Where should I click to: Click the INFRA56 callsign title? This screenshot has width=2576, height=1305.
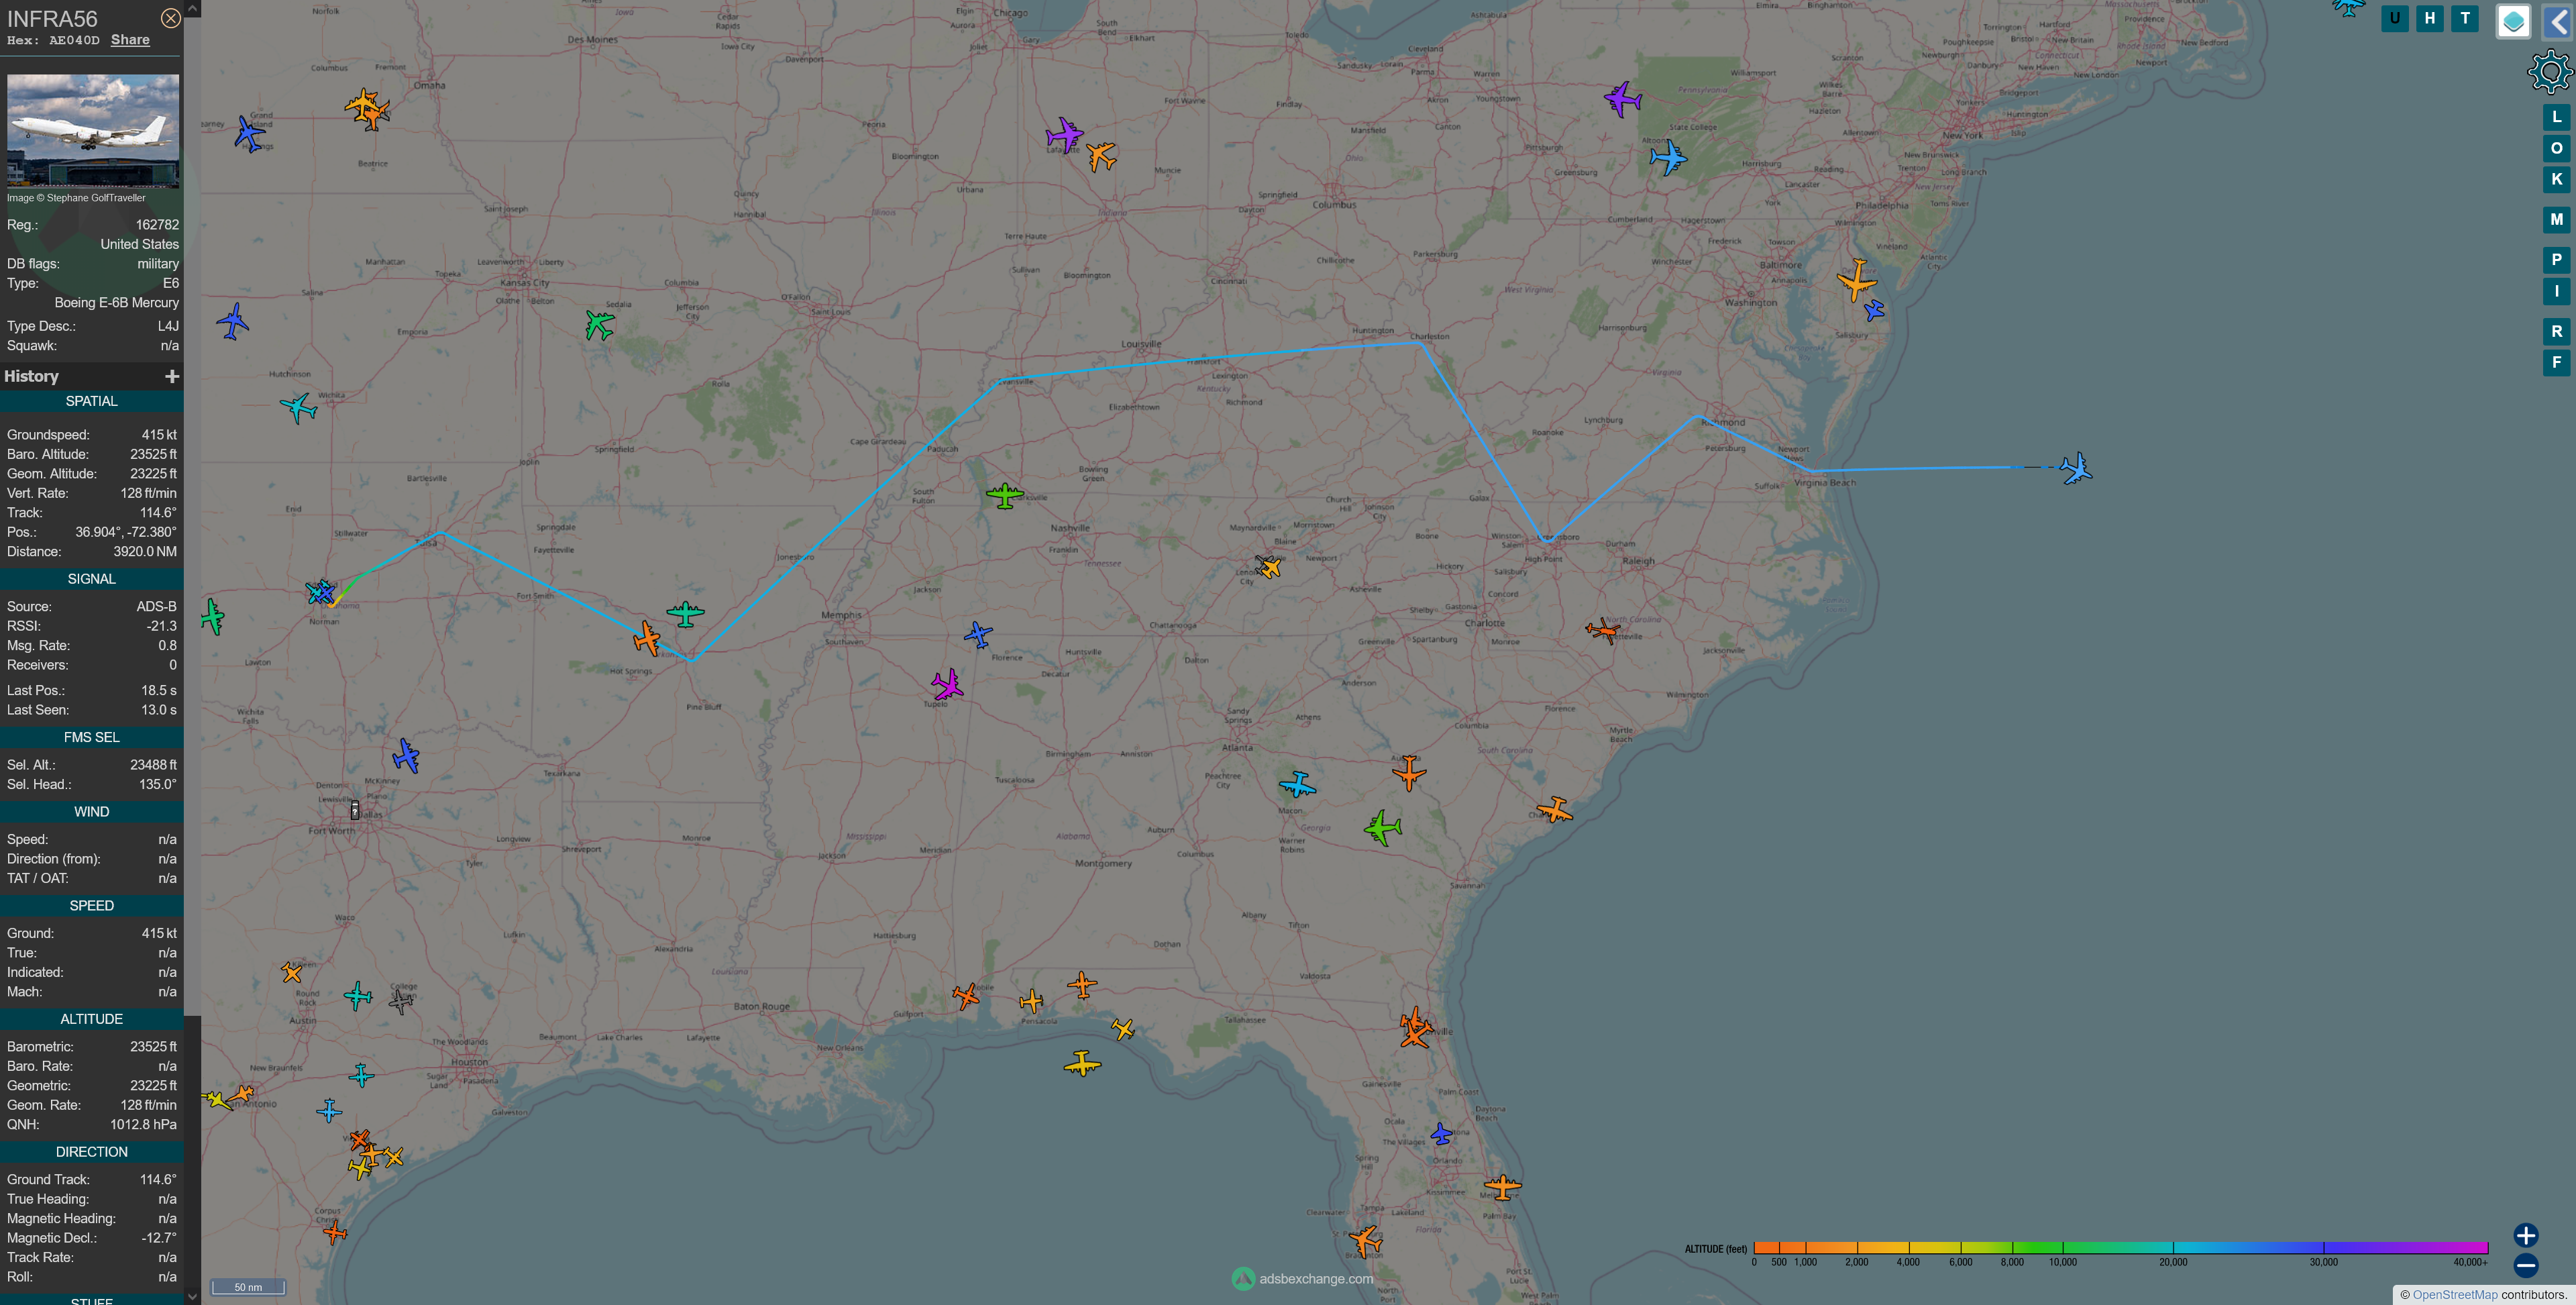coord(52,19)
